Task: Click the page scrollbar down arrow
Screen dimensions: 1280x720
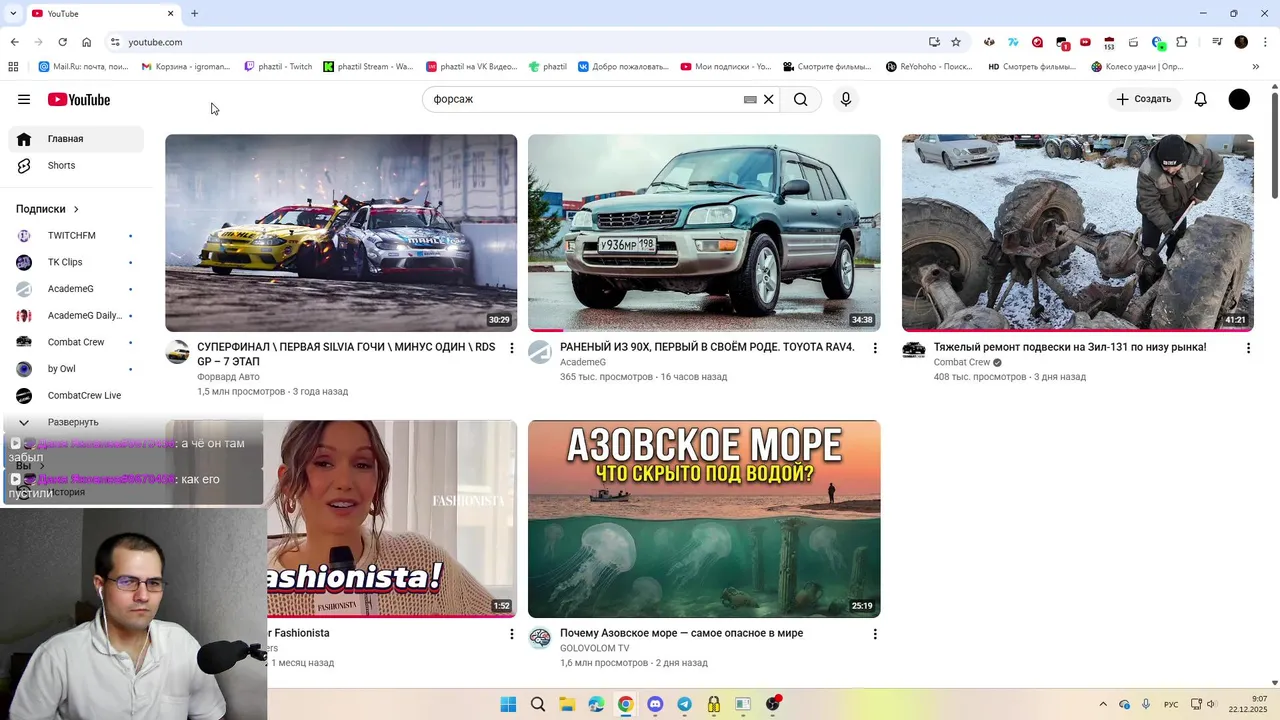Action: point(1275,682)
